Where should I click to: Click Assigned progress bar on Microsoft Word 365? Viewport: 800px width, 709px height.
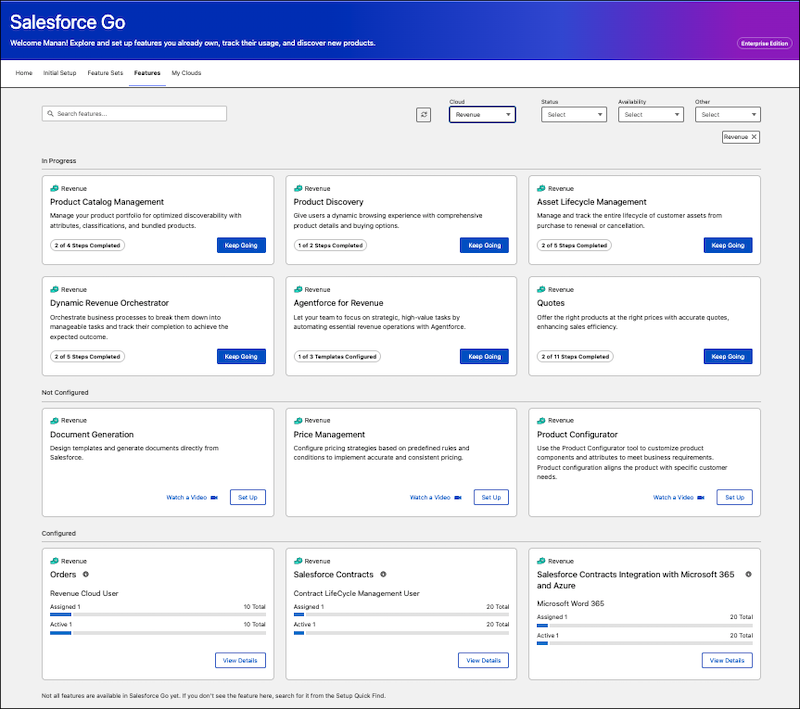(645, 625)
